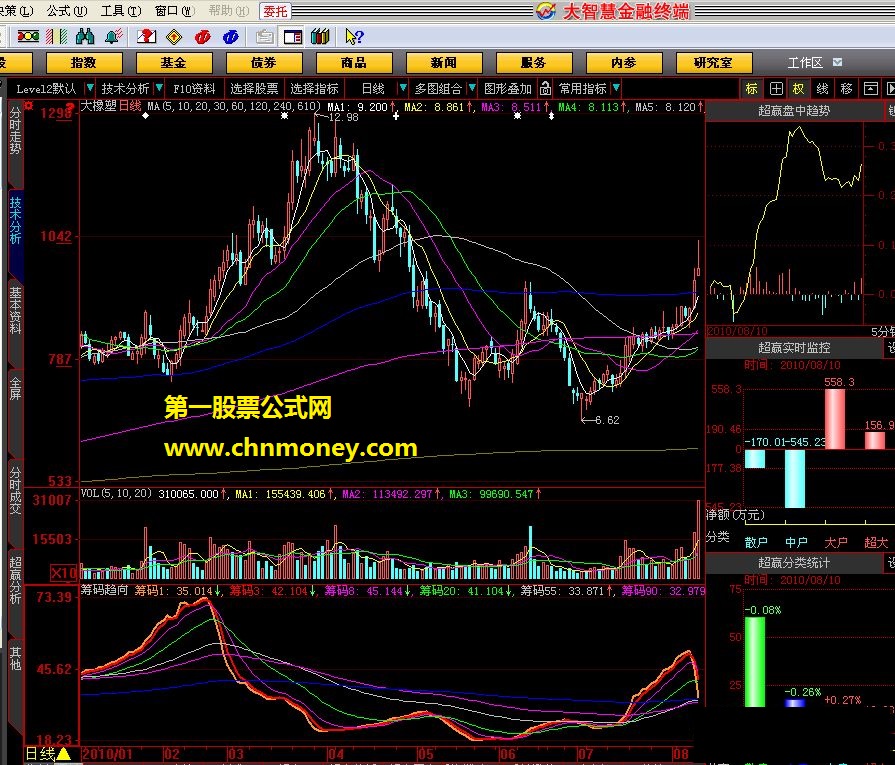Click the 债券 bond button
This screenshot has height=765, width=895.
pyautogui.click(x=264, y=62)
